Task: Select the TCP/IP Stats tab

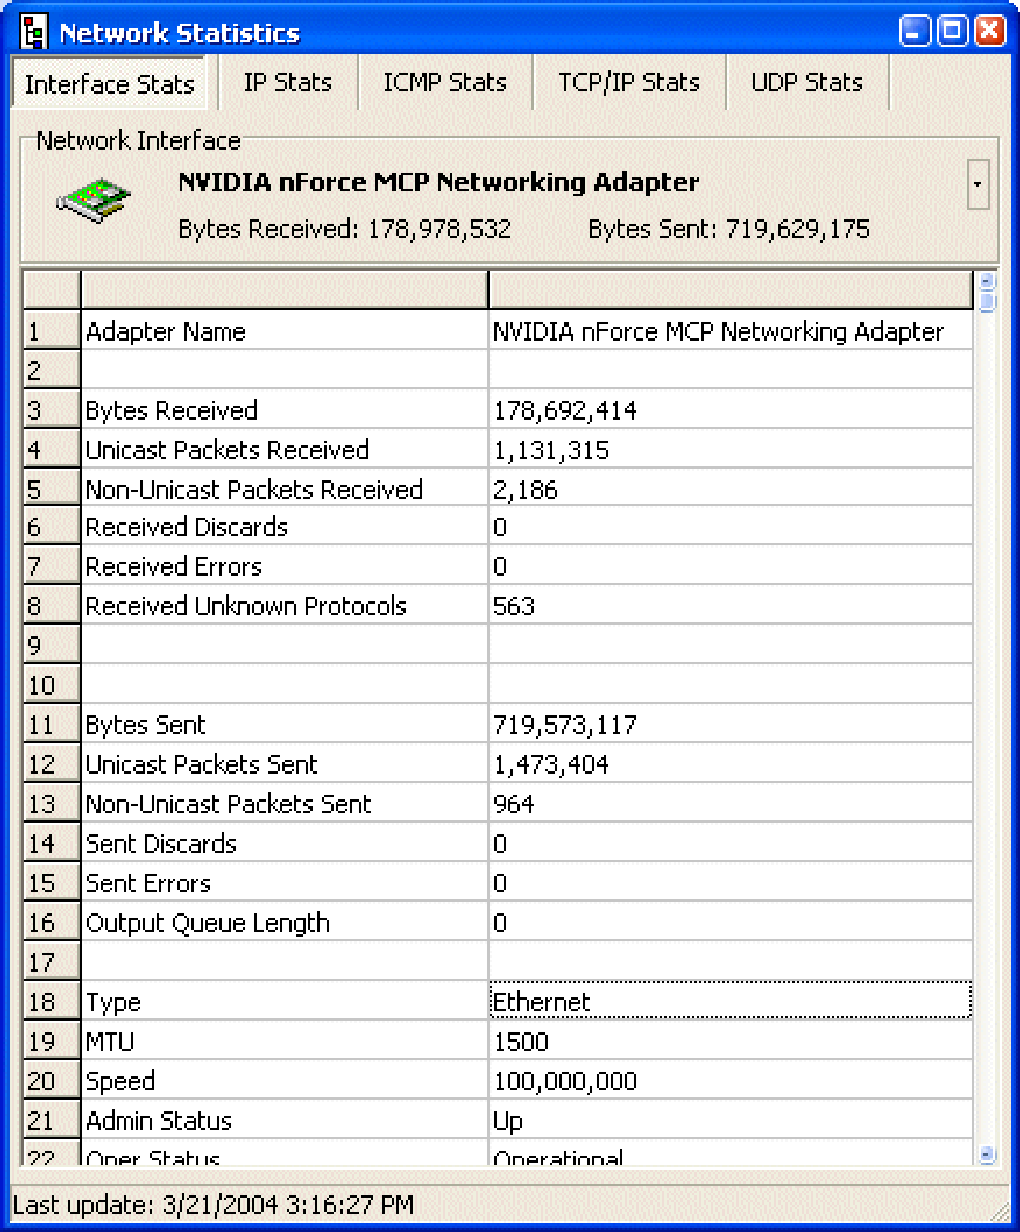Action: (x=629, y=82)
